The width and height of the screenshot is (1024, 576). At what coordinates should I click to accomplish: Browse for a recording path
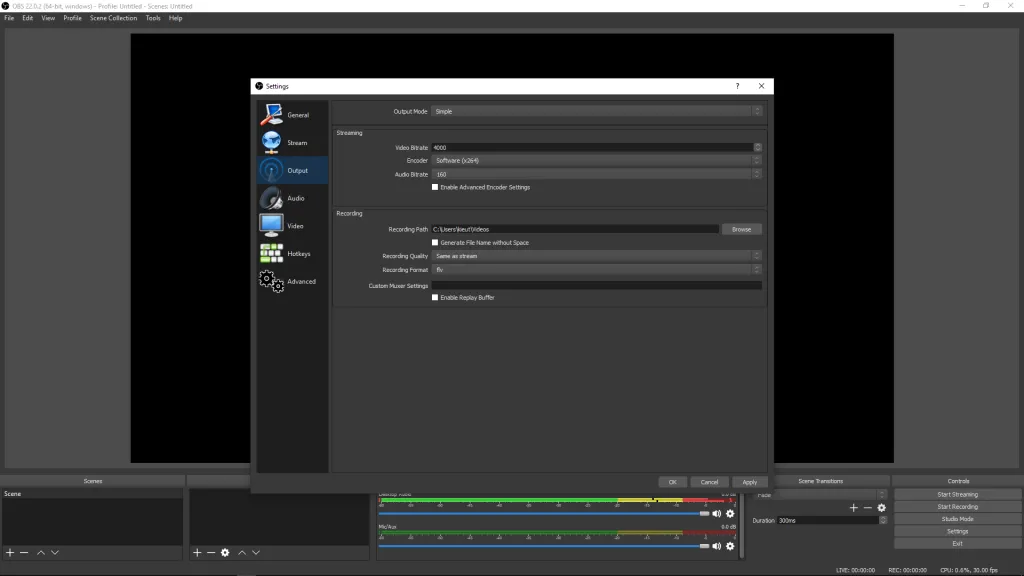coord(741,228)
